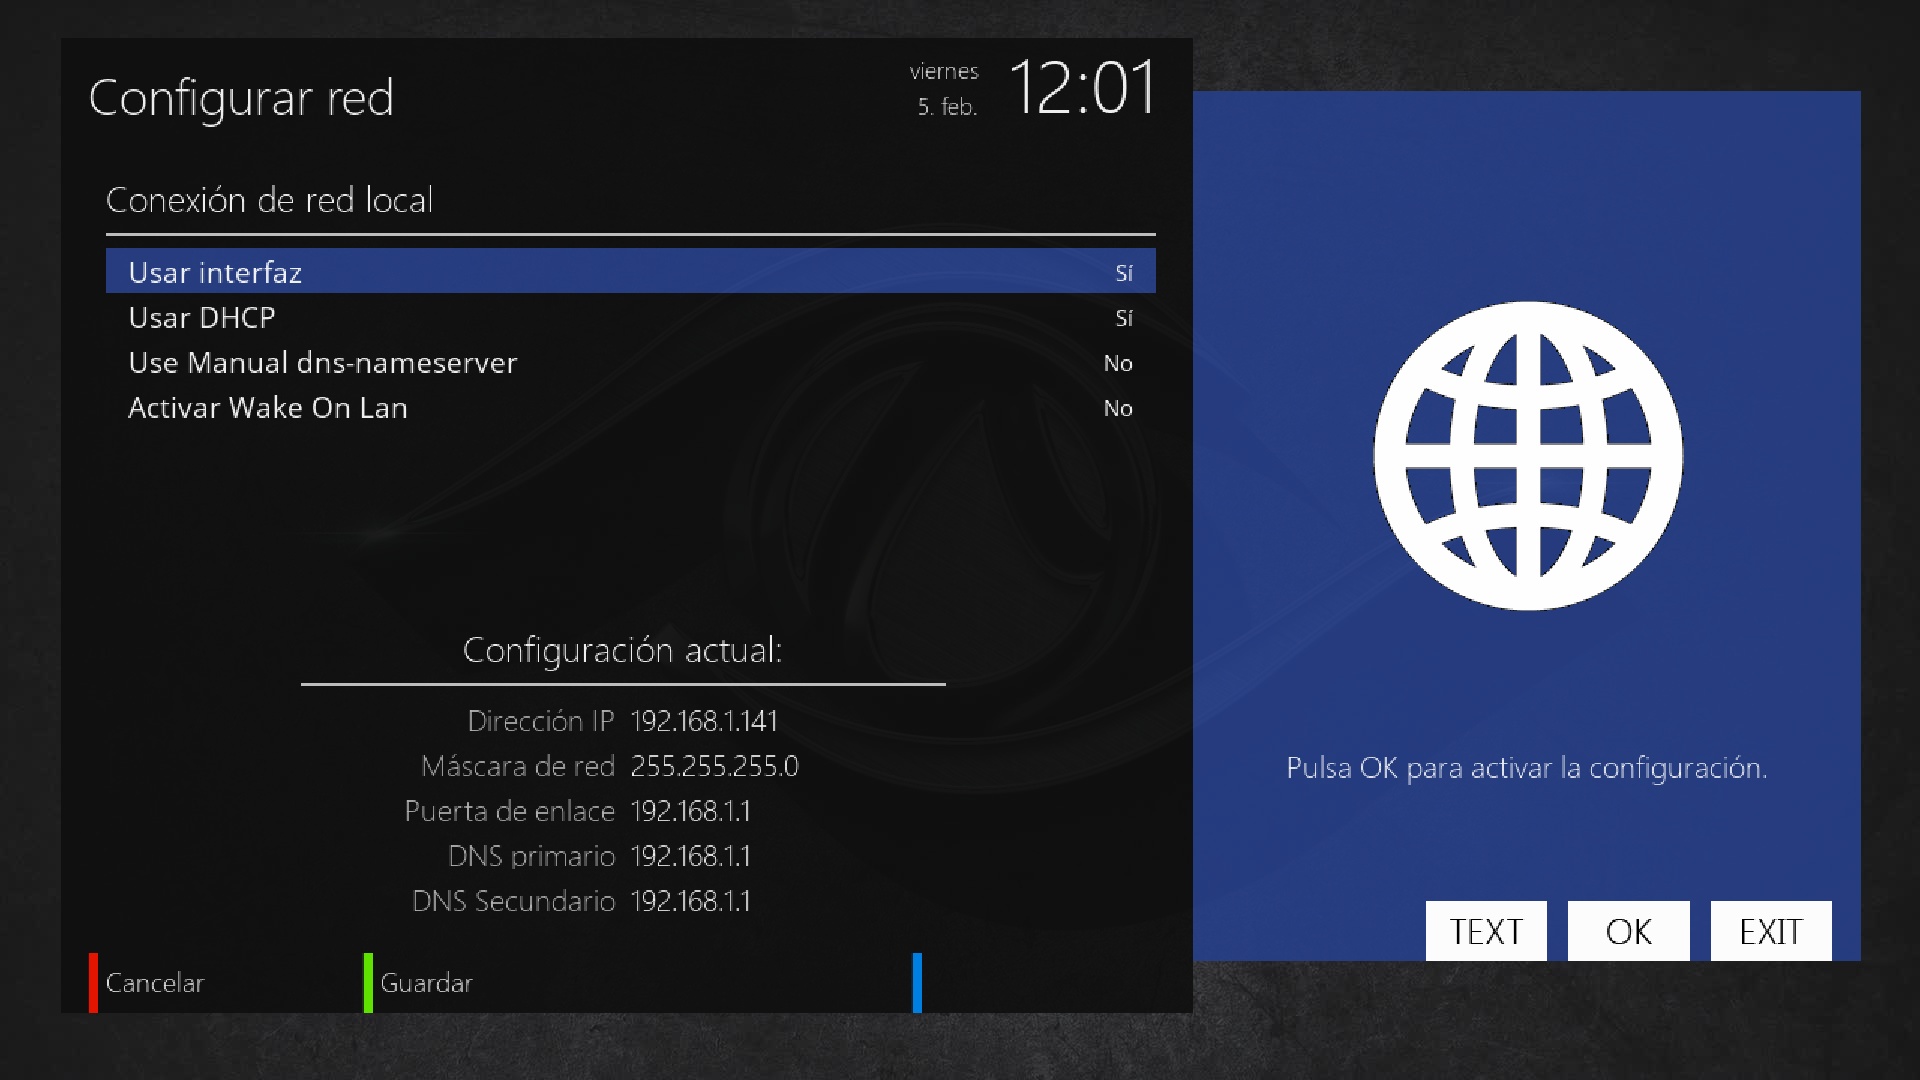Screen dimensions: 1920x1080
Task: Click the Dirección IP value 192.168.1.141
Action: click(703, 721)
